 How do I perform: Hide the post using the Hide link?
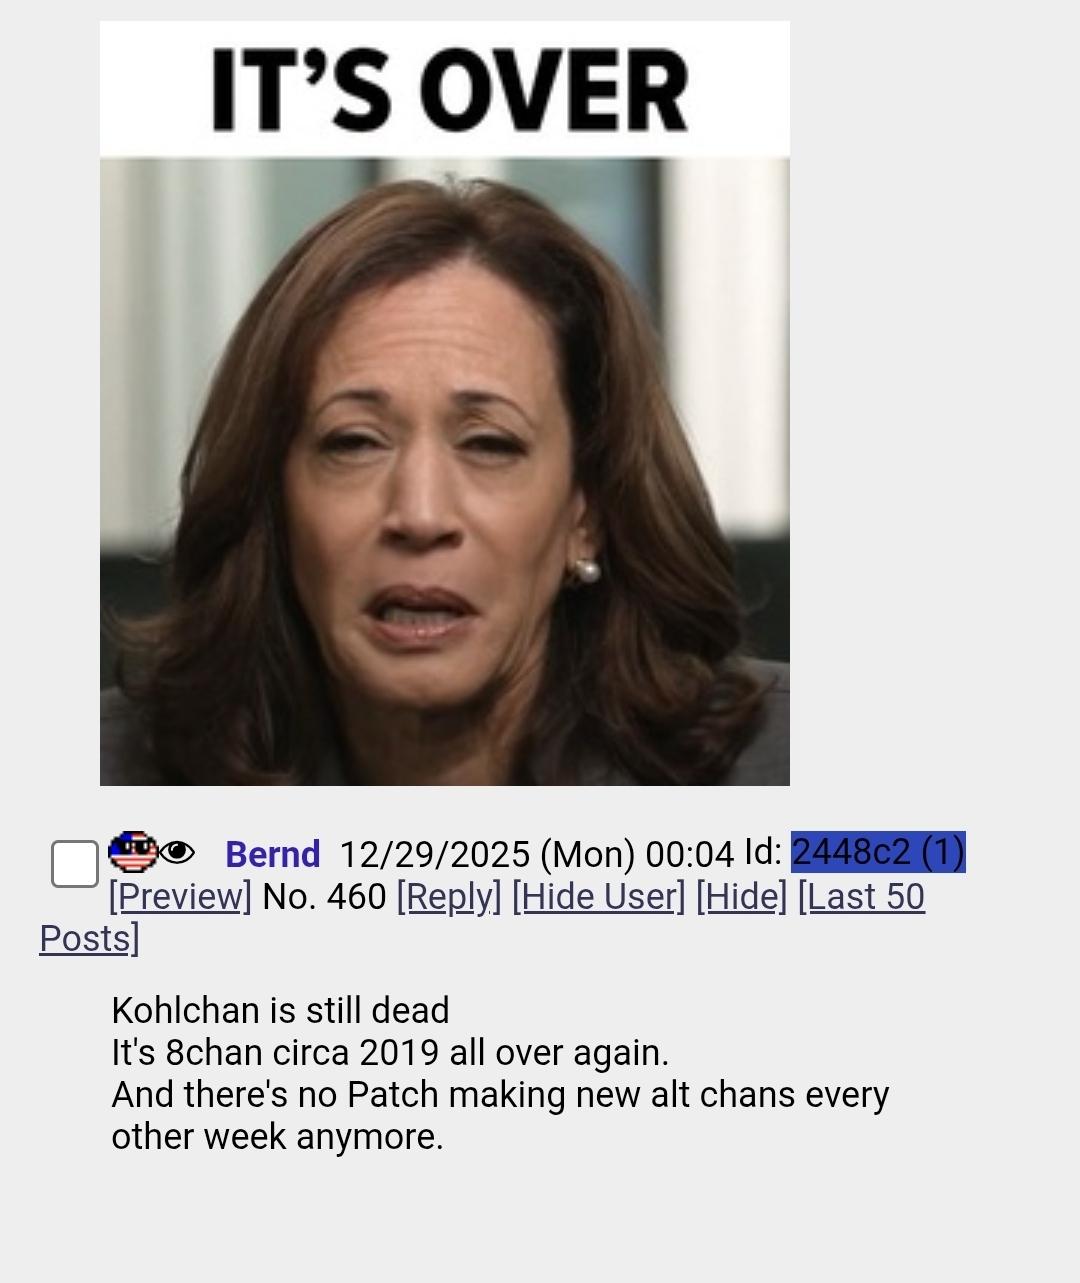pos(741,896)
